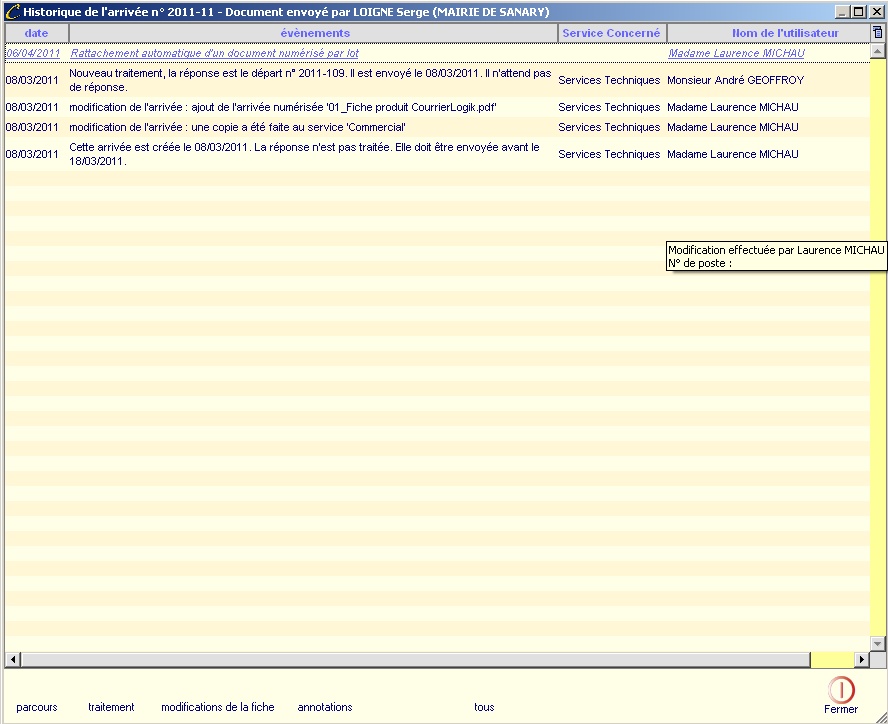
Task: Show the parcours history filter
Action: pyautogui.click(x=37, y=707)
